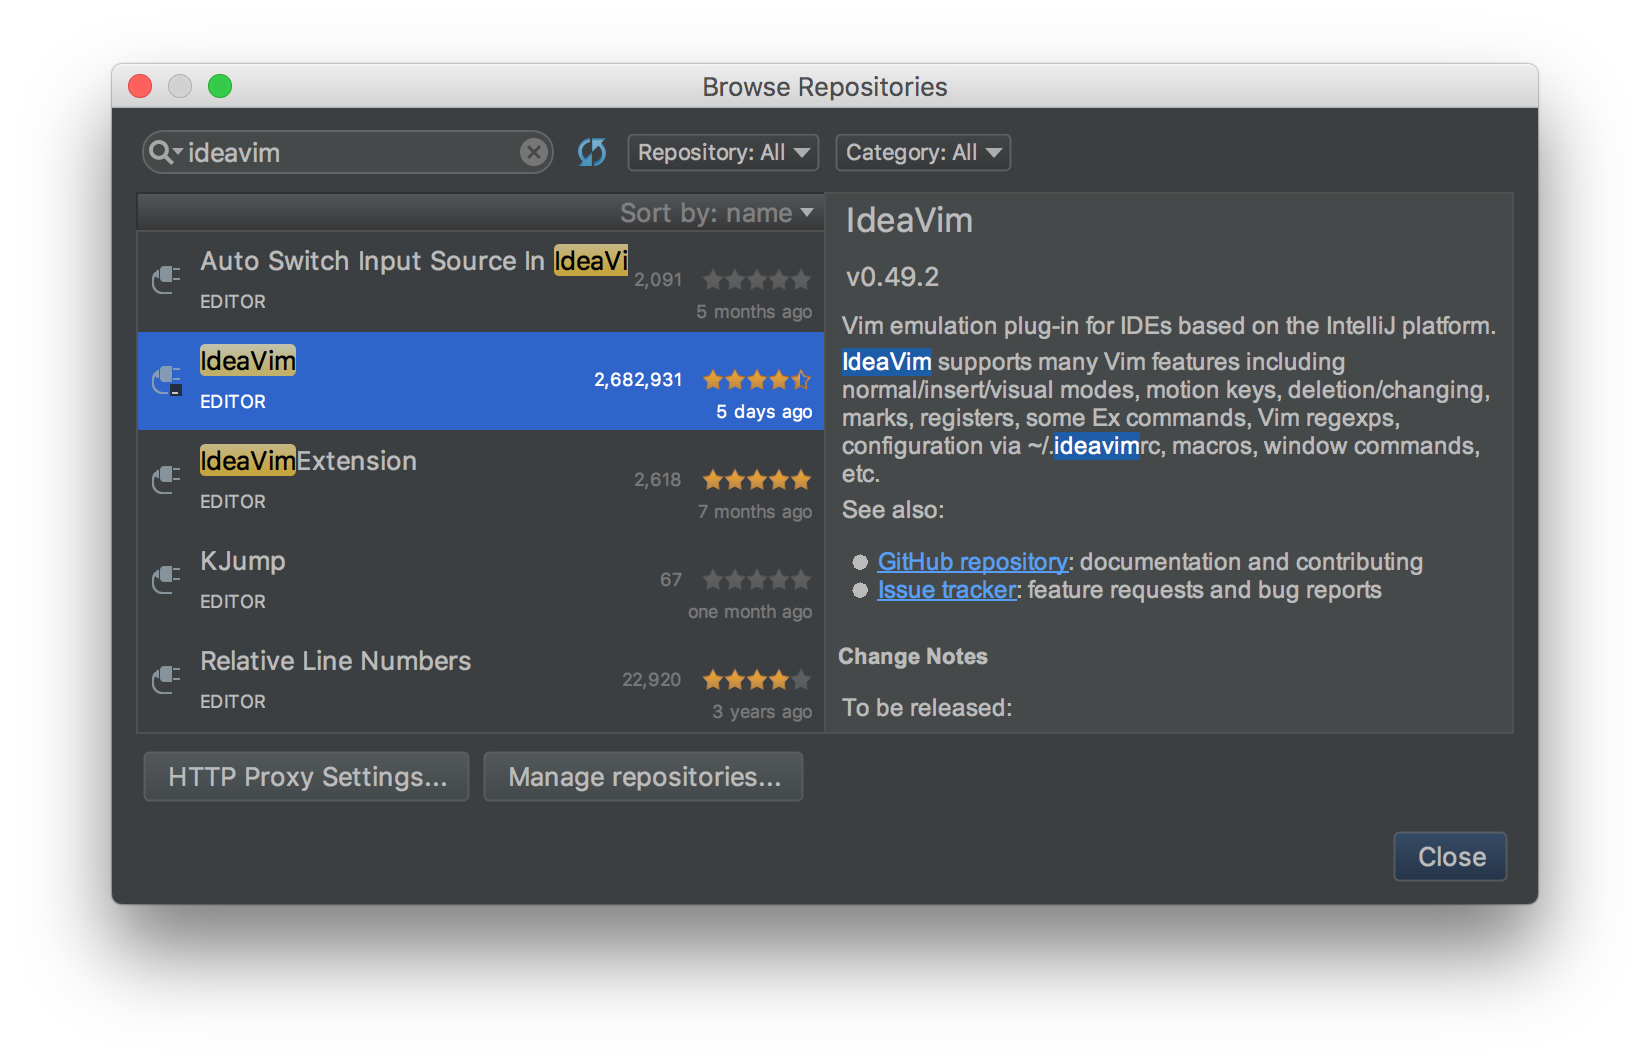Expand the Sort by: name menu
The image size is (1650, 1064).
coord(716,213)
